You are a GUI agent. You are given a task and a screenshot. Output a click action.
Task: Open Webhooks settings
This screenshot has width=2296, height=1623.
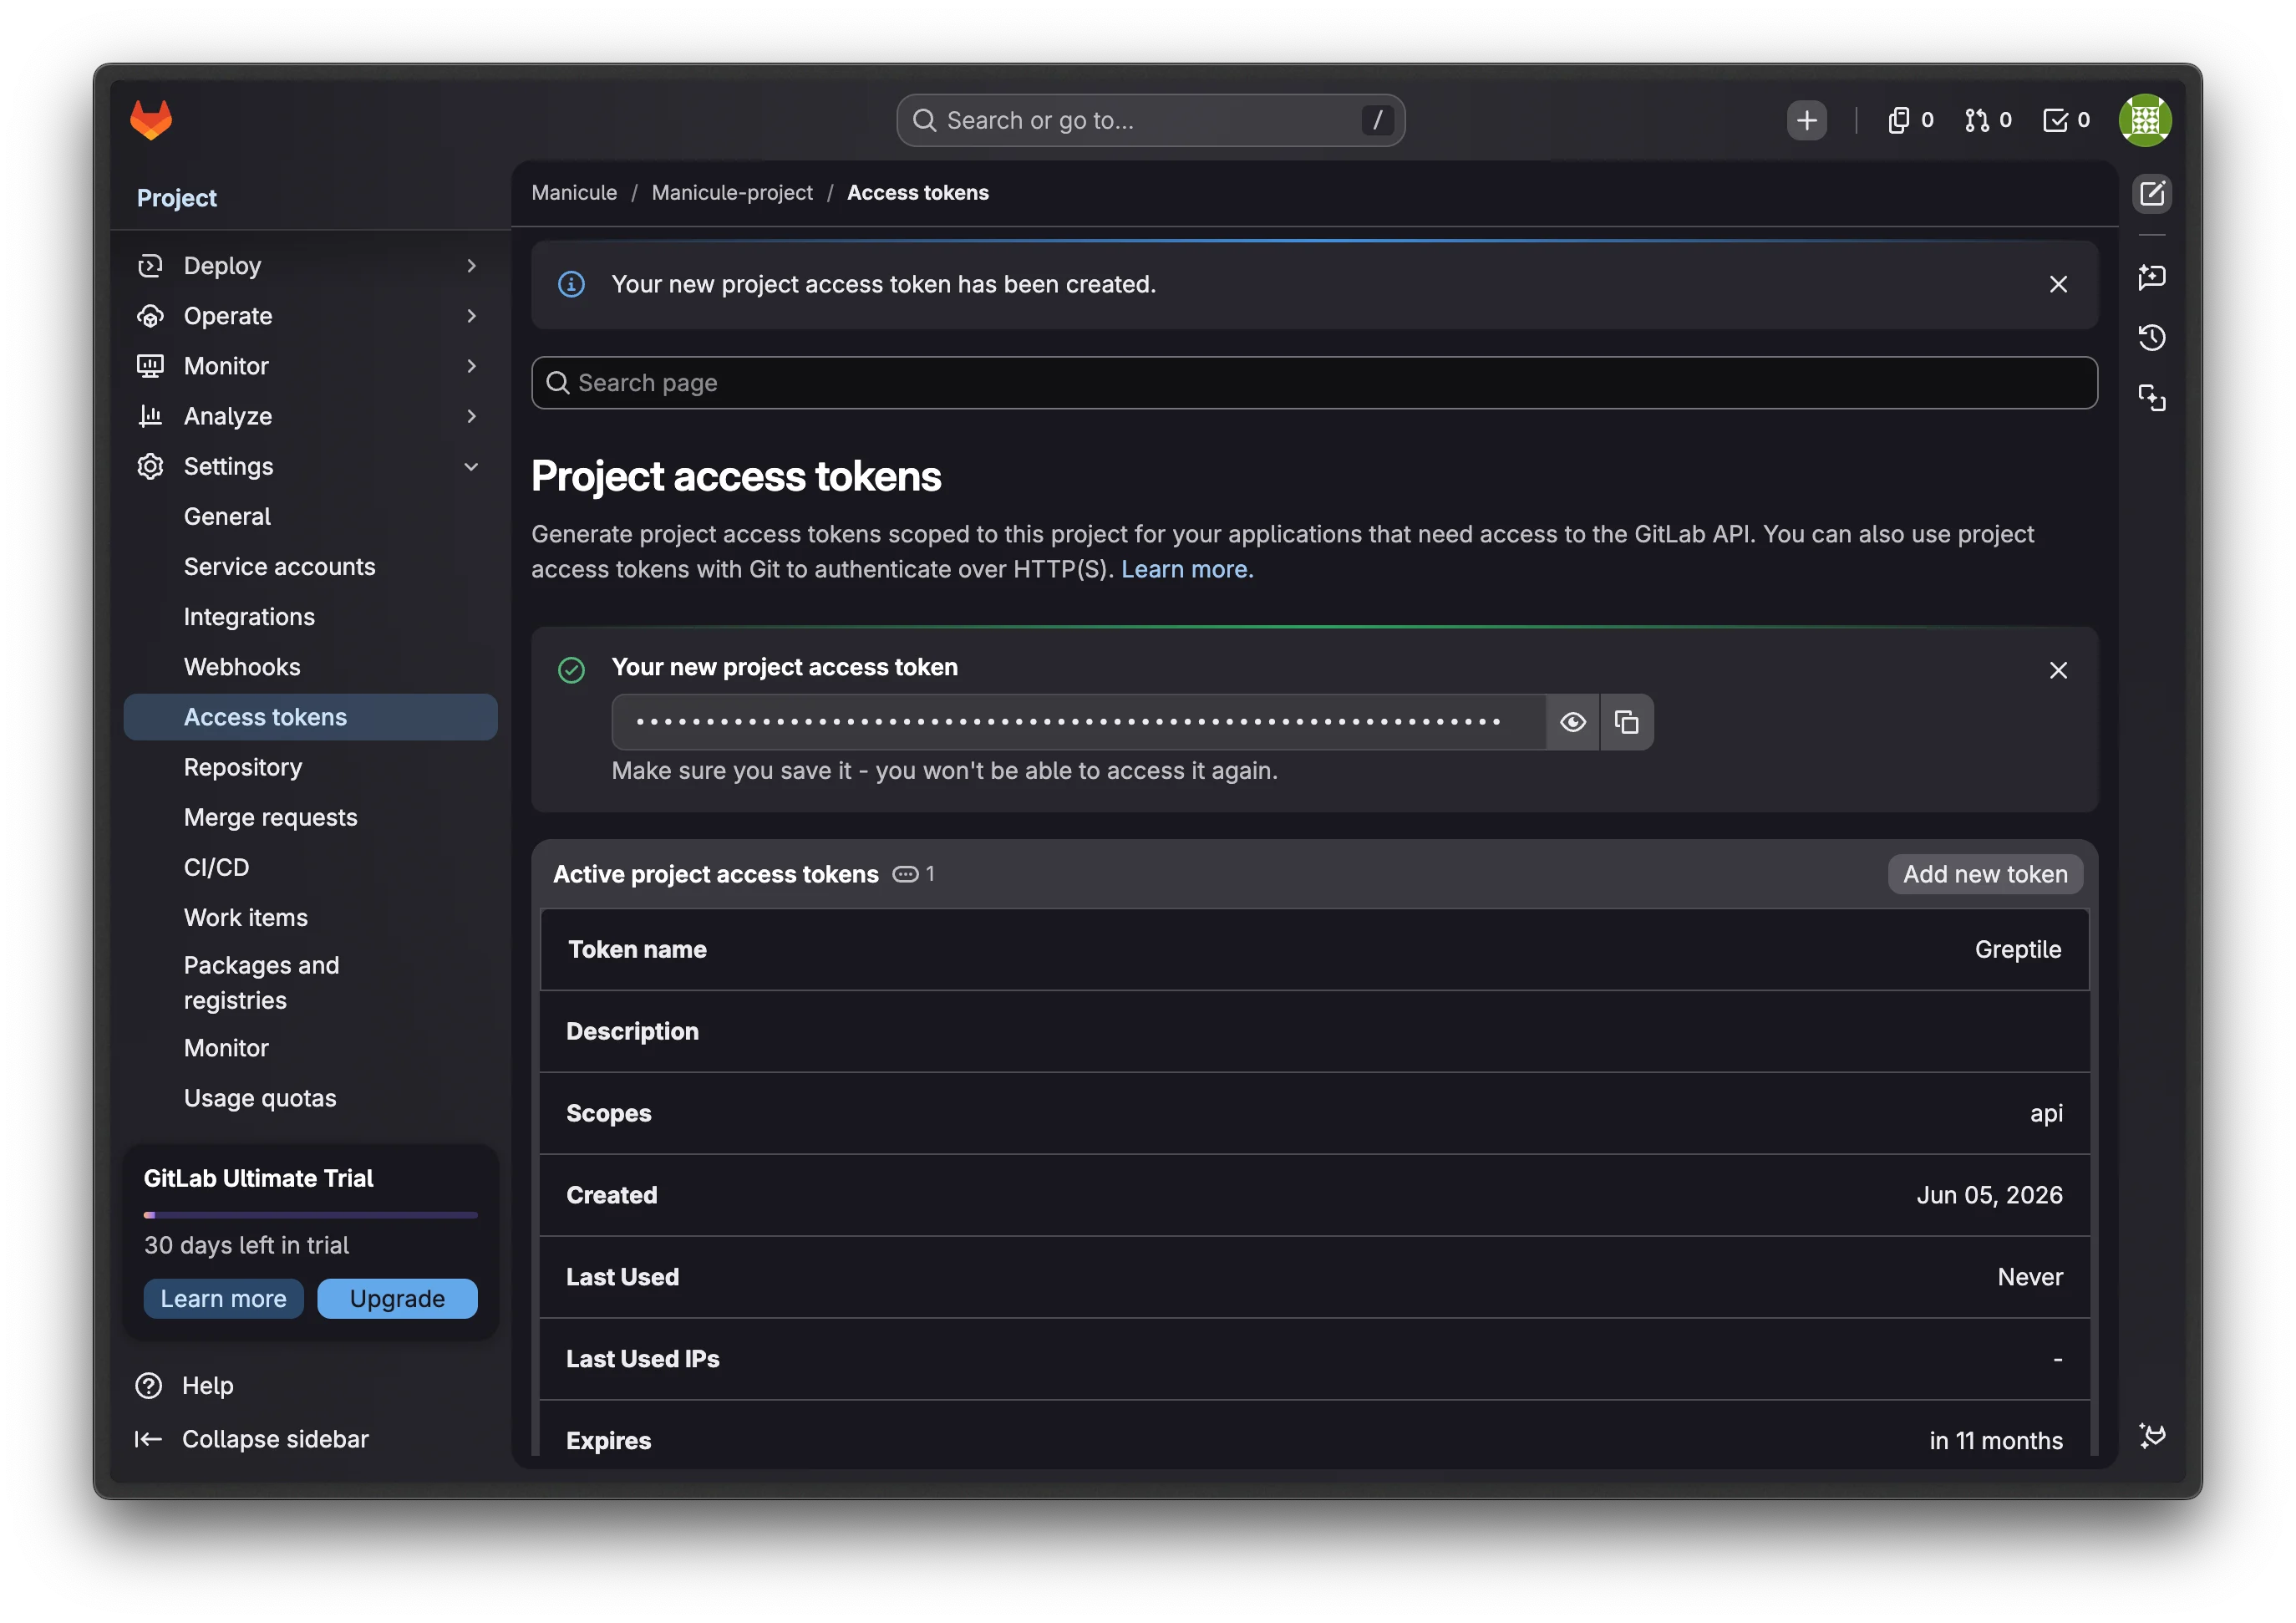point(310,666)
